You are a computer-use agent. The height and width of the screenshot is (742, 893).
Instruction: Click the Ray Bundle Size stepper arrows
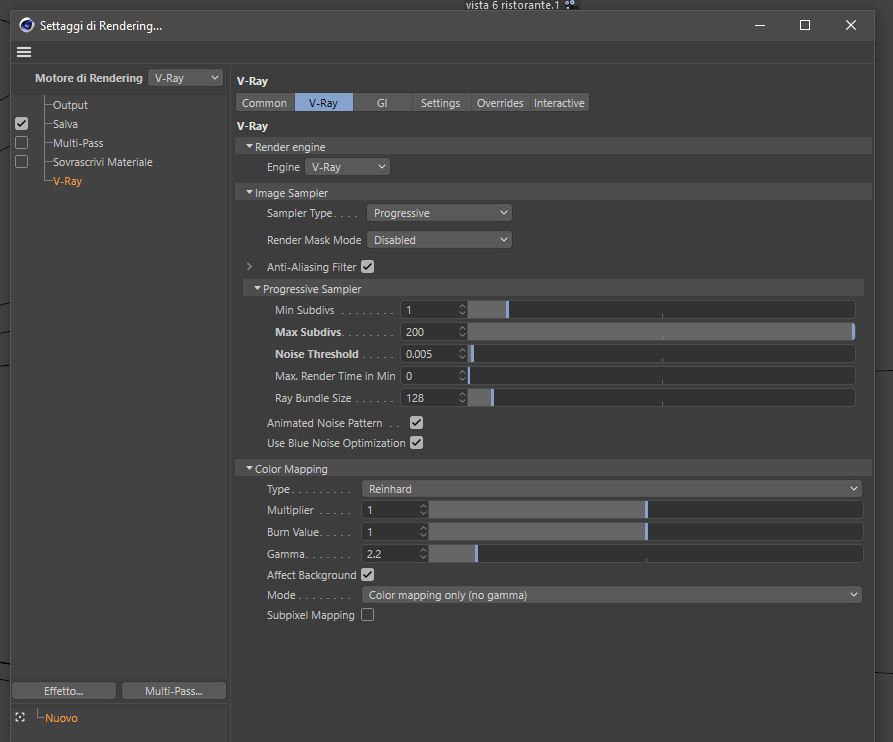tap(462, 398)
